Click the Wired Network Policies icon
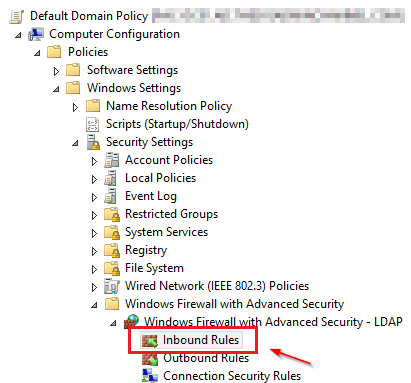Image resolution: width=411 pixels, height=383 pixels. pos(112,286)
